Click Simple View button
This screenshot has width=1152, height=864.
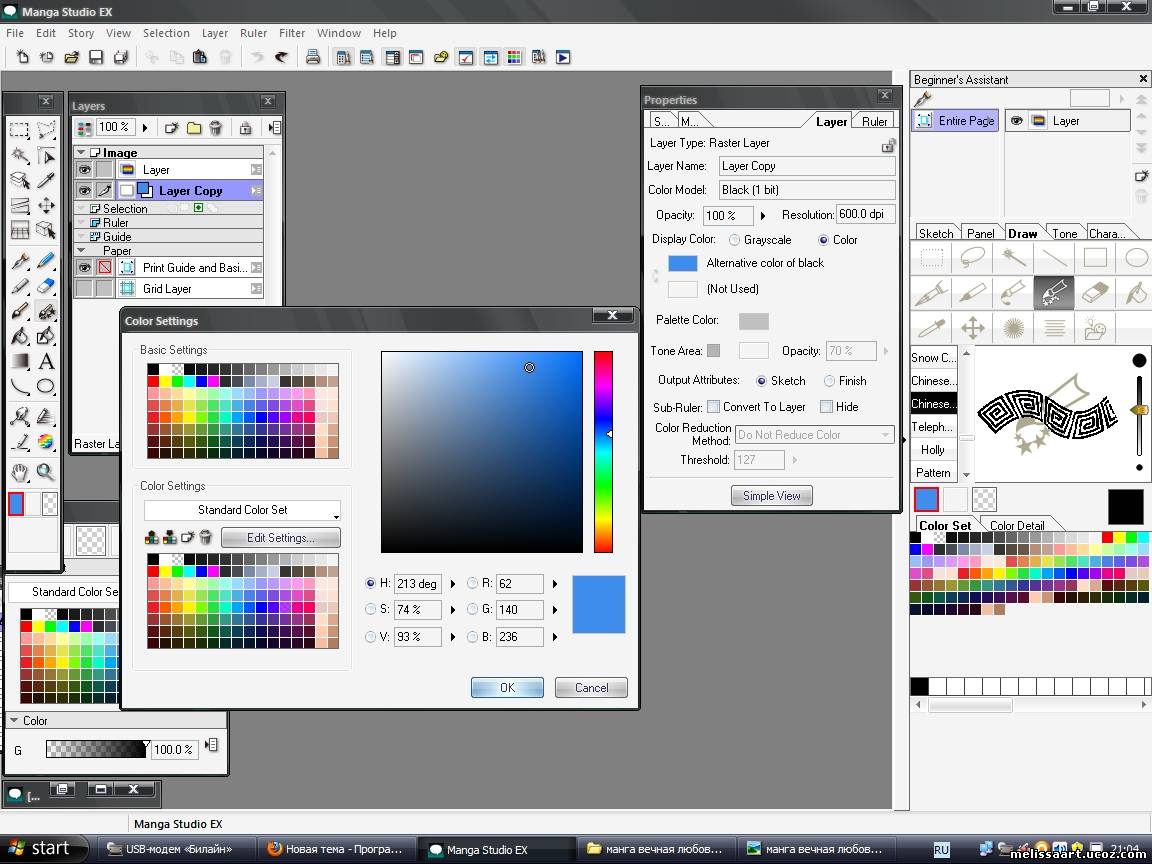[771, 496]
